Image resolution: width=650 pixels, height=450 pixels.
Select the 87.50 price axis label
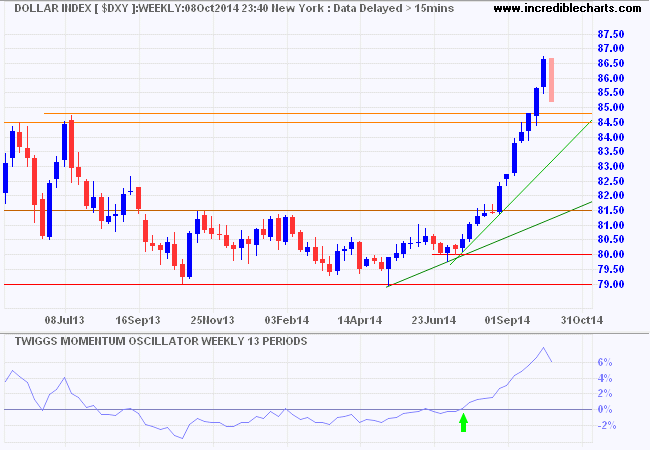coord(611,34)
